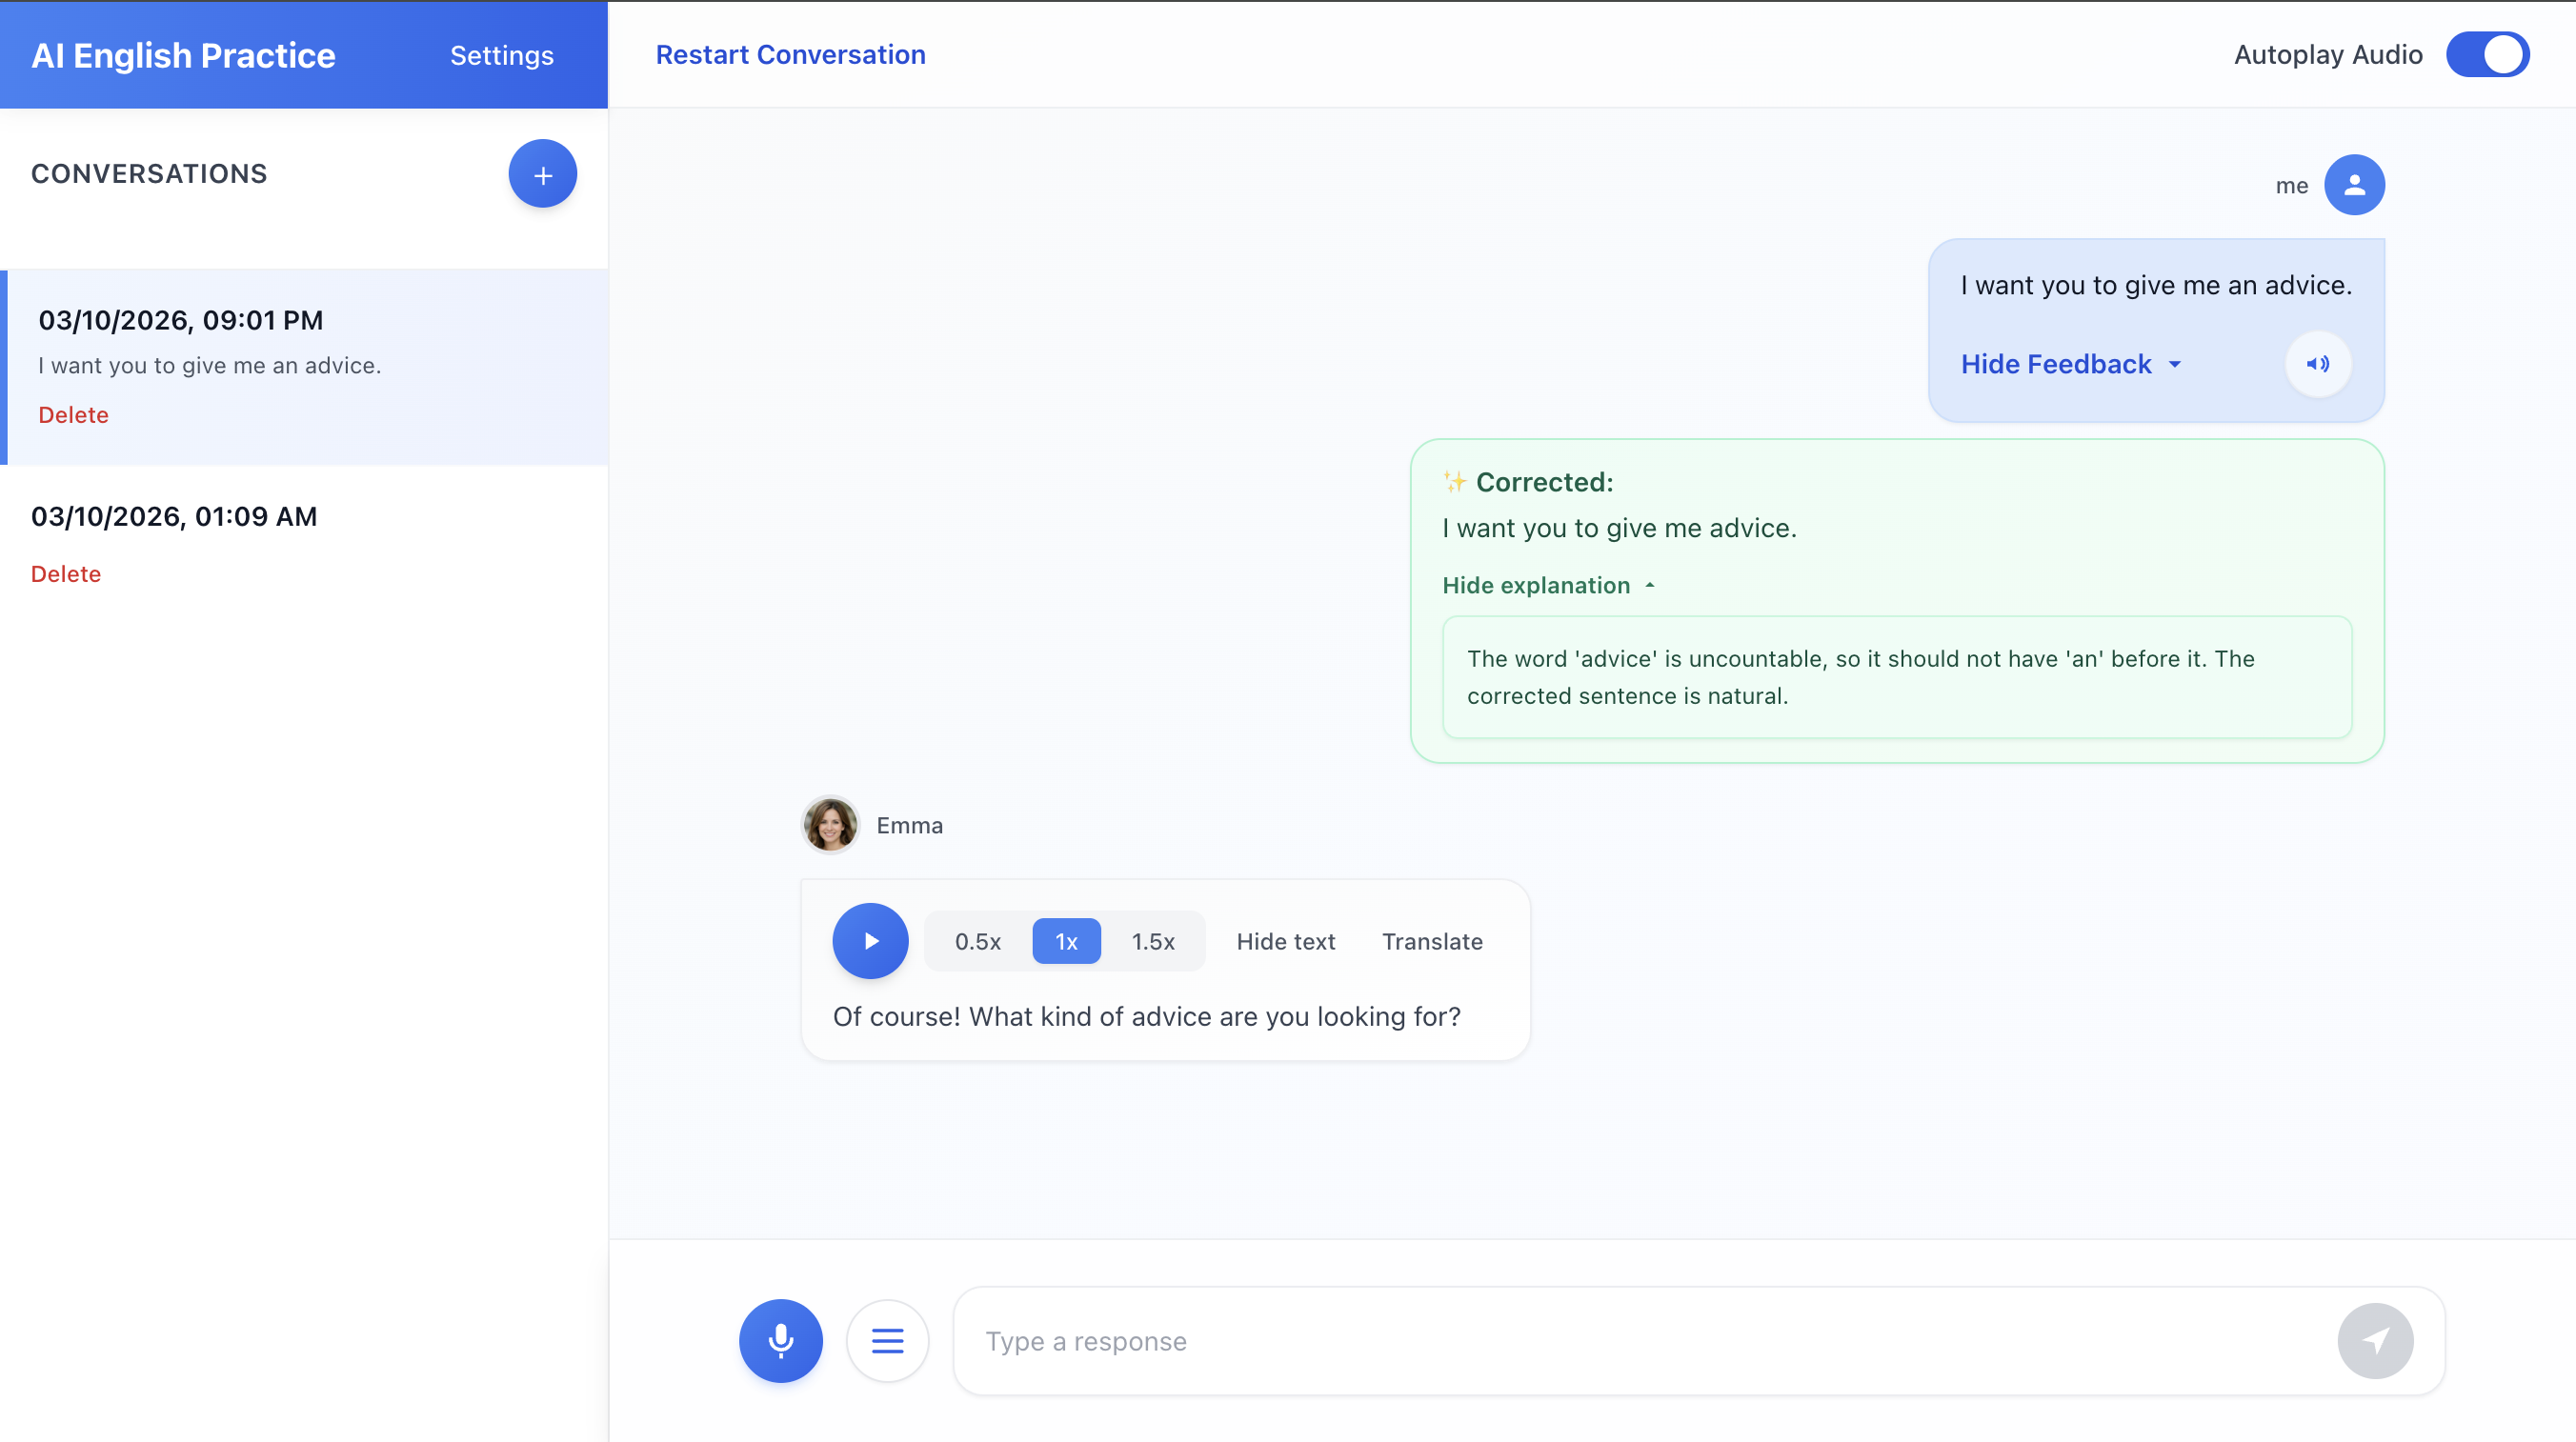Set playback speed to 0.5x
Image resolution: width=2576 pixels, height=1442 pixels.
pyautogui.click(x=977, y=941)
